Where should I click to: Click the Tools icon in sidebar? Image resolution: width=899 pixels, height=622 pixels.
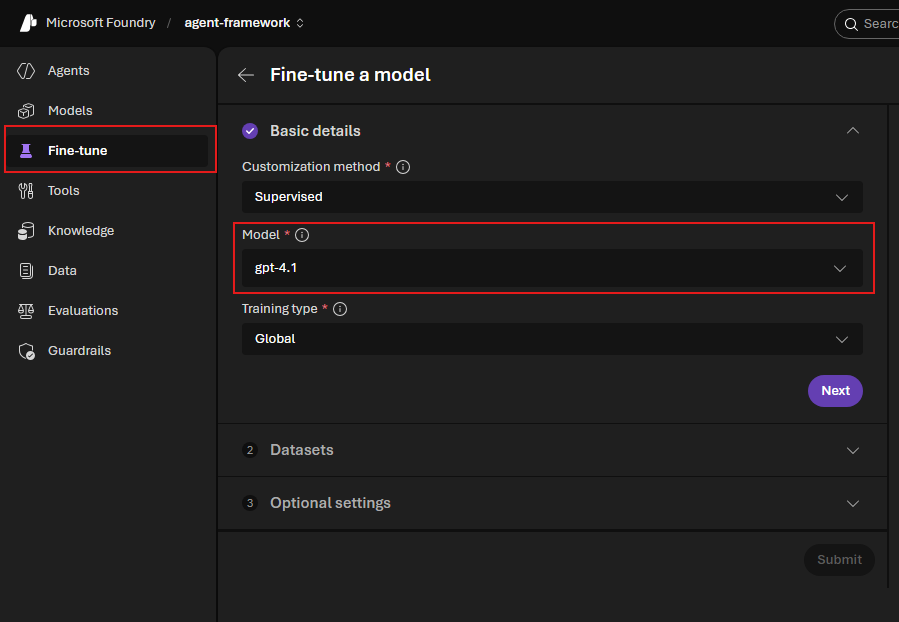pyautogui.click(x=26, y=191)
